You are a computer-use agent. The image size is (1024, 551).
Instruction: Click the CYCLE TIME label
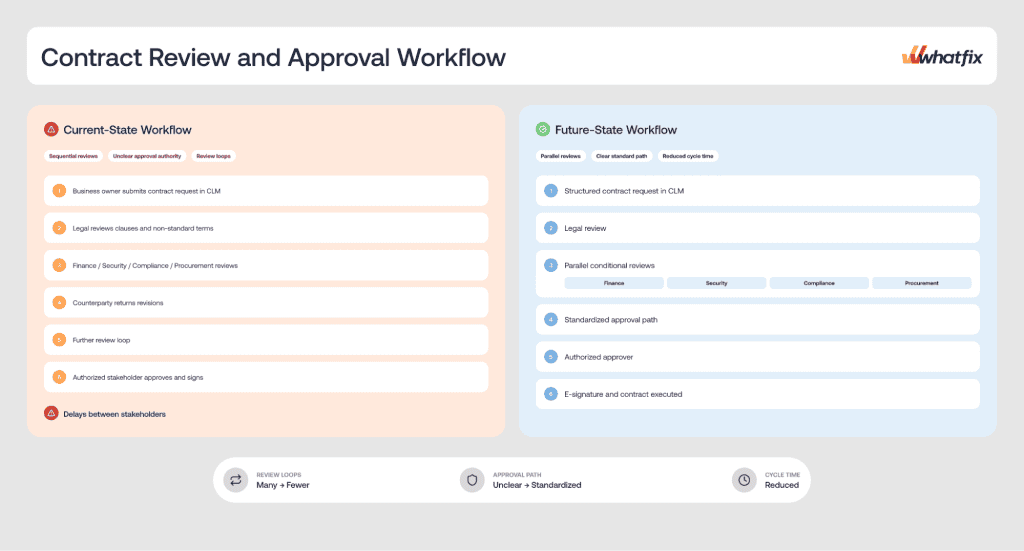[x=782, y=475]
